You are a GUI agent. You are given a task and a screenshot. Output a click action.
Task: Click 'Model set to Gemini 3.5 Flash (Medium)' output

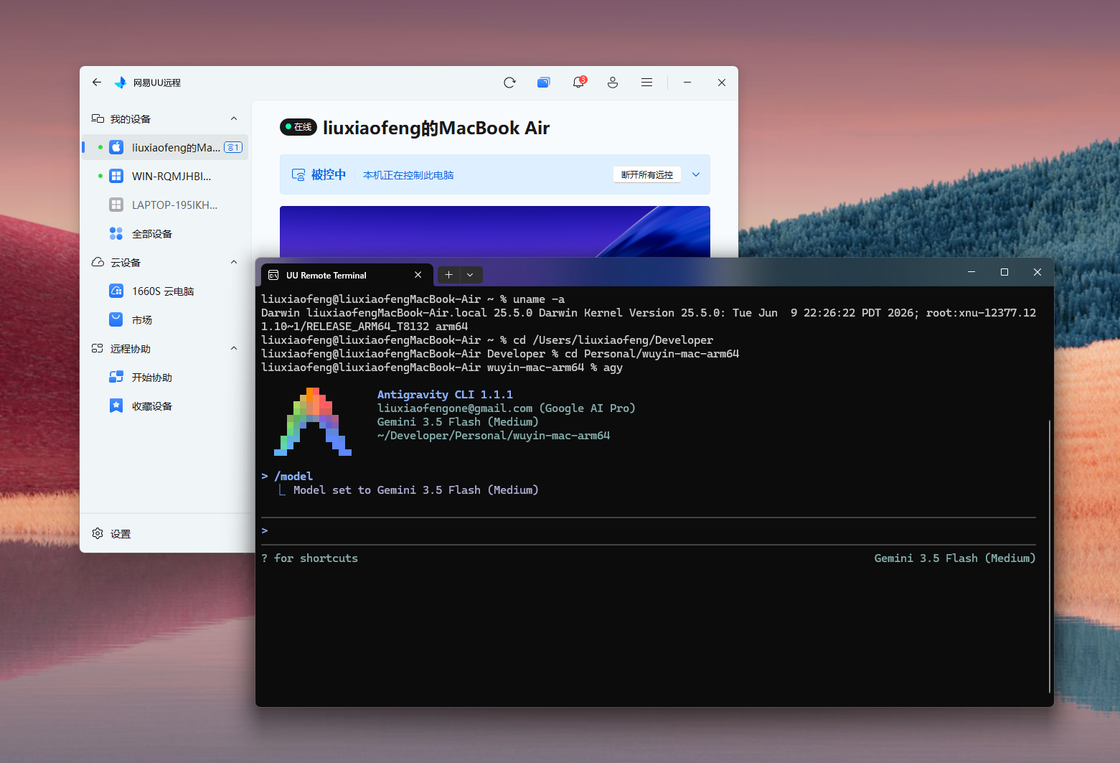(x=416, y=490)
